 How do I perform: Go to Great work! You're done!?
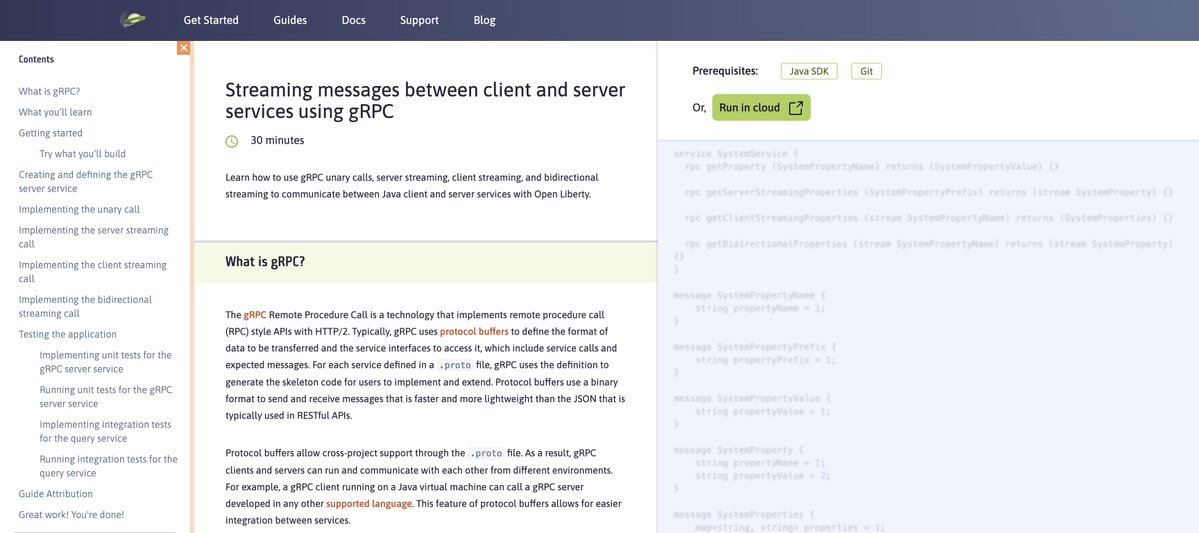(x=71, y=515)
